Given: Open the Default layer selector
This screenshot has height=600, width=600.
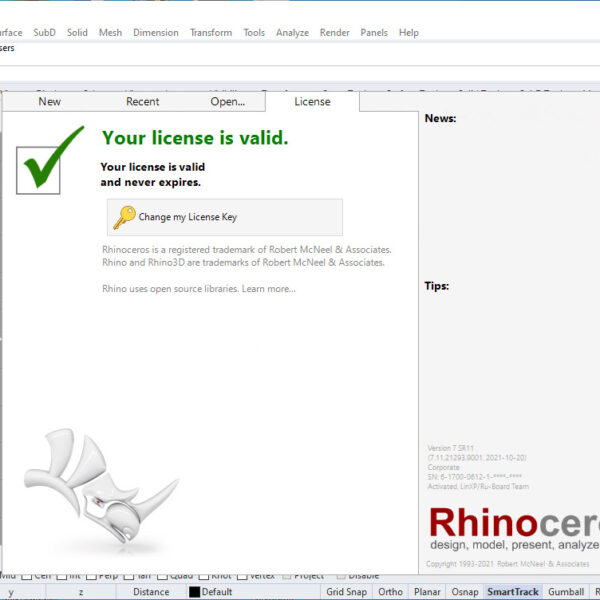Looking at the screenshot, I should (253, 592).
